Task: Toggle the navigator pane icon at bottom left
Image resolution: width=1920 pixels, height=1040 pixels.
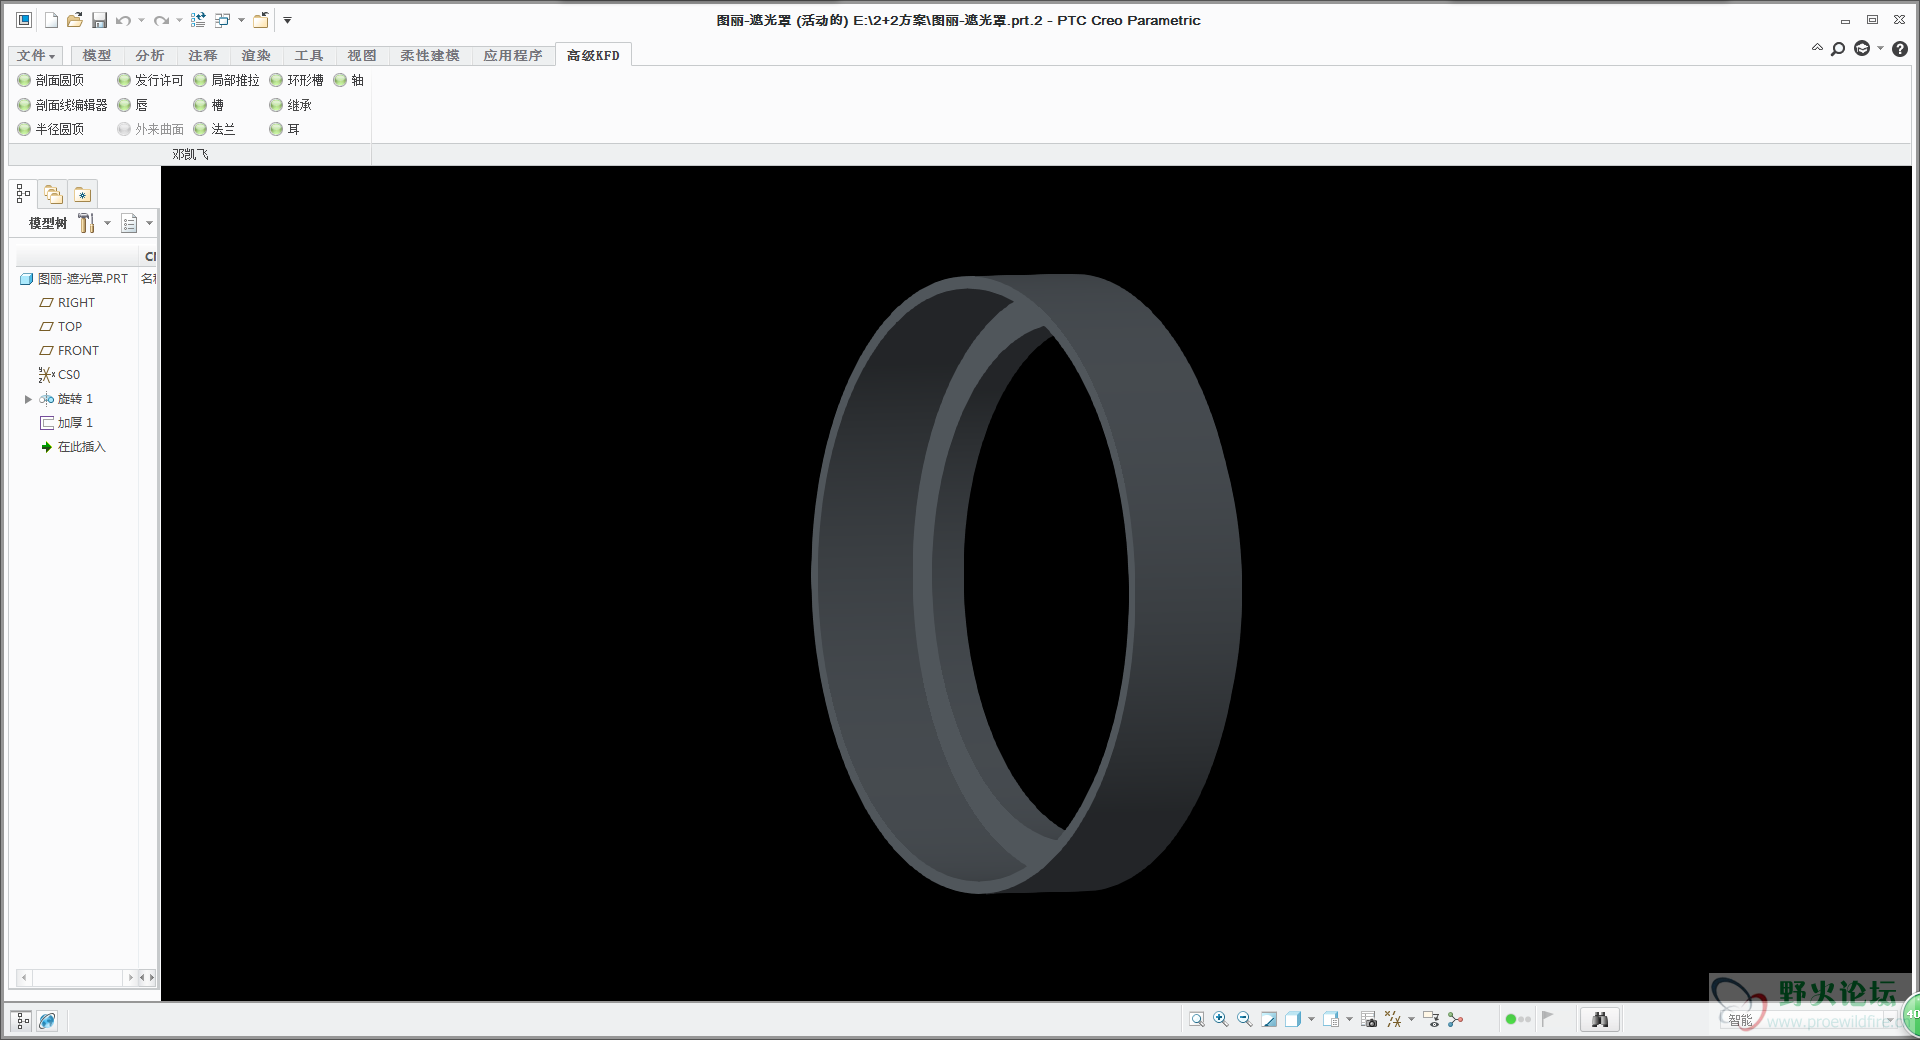Action: (x=22, y=1020)
